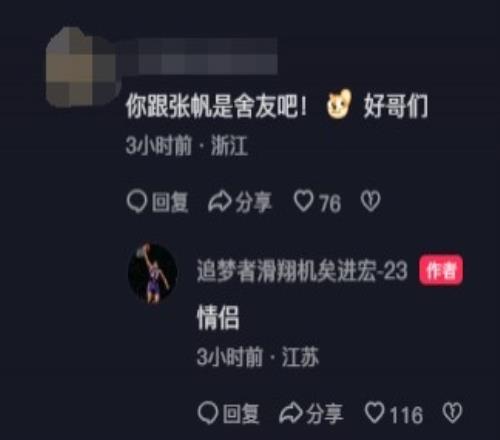Click the 回复 text under the 情侣 reply
The height and width of the screenshot is (440, 500).
click(x=241, y=414)
